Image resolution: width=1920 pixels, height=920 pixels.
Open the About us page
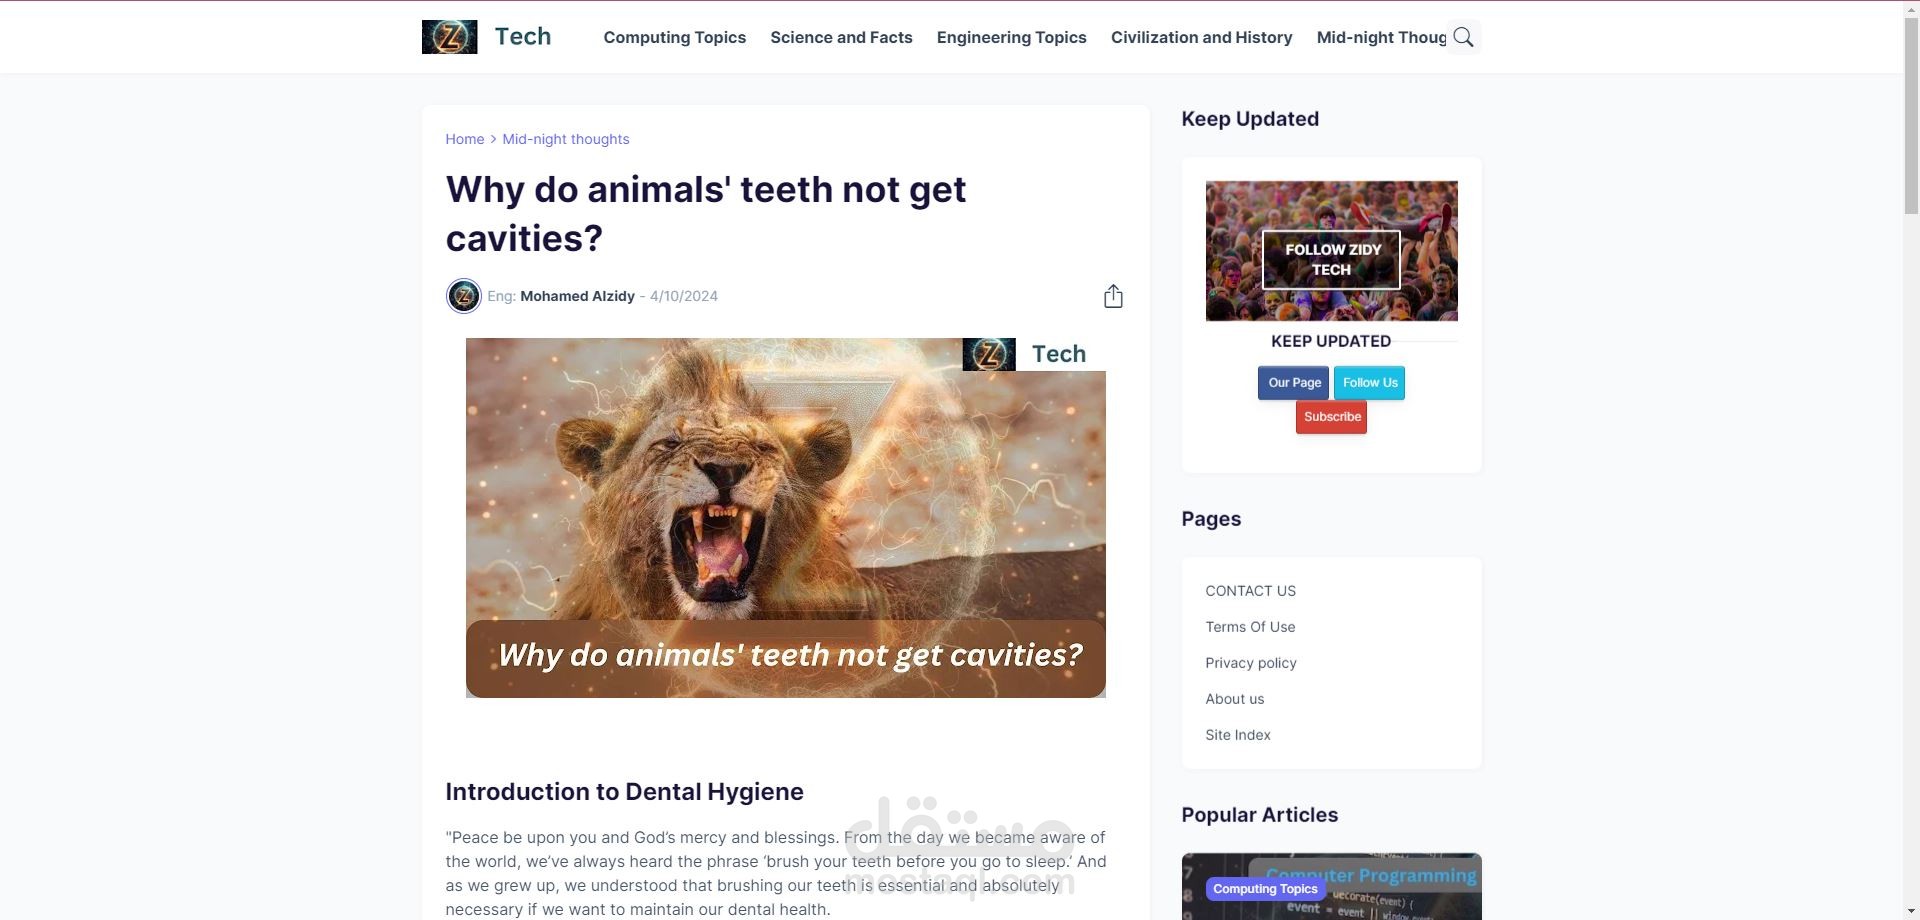(x=1234, y=699)
